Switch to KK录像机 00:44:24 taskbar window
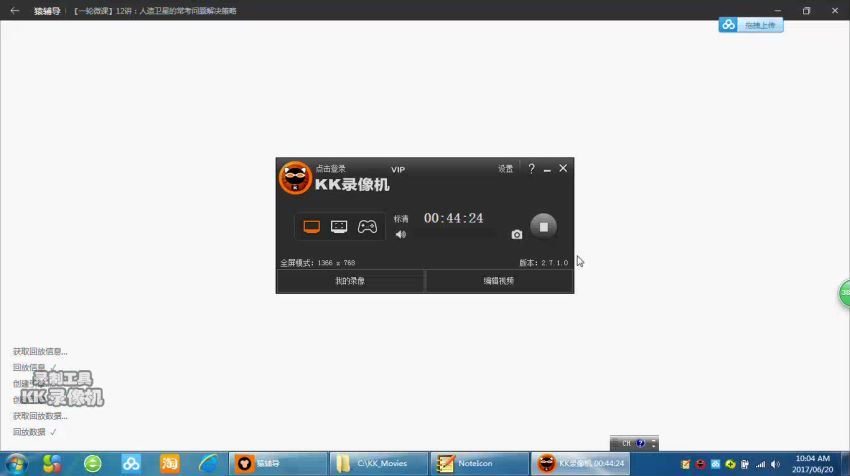Screen dimensions: 850x476 pyautogui.click(x=580, y=464)
